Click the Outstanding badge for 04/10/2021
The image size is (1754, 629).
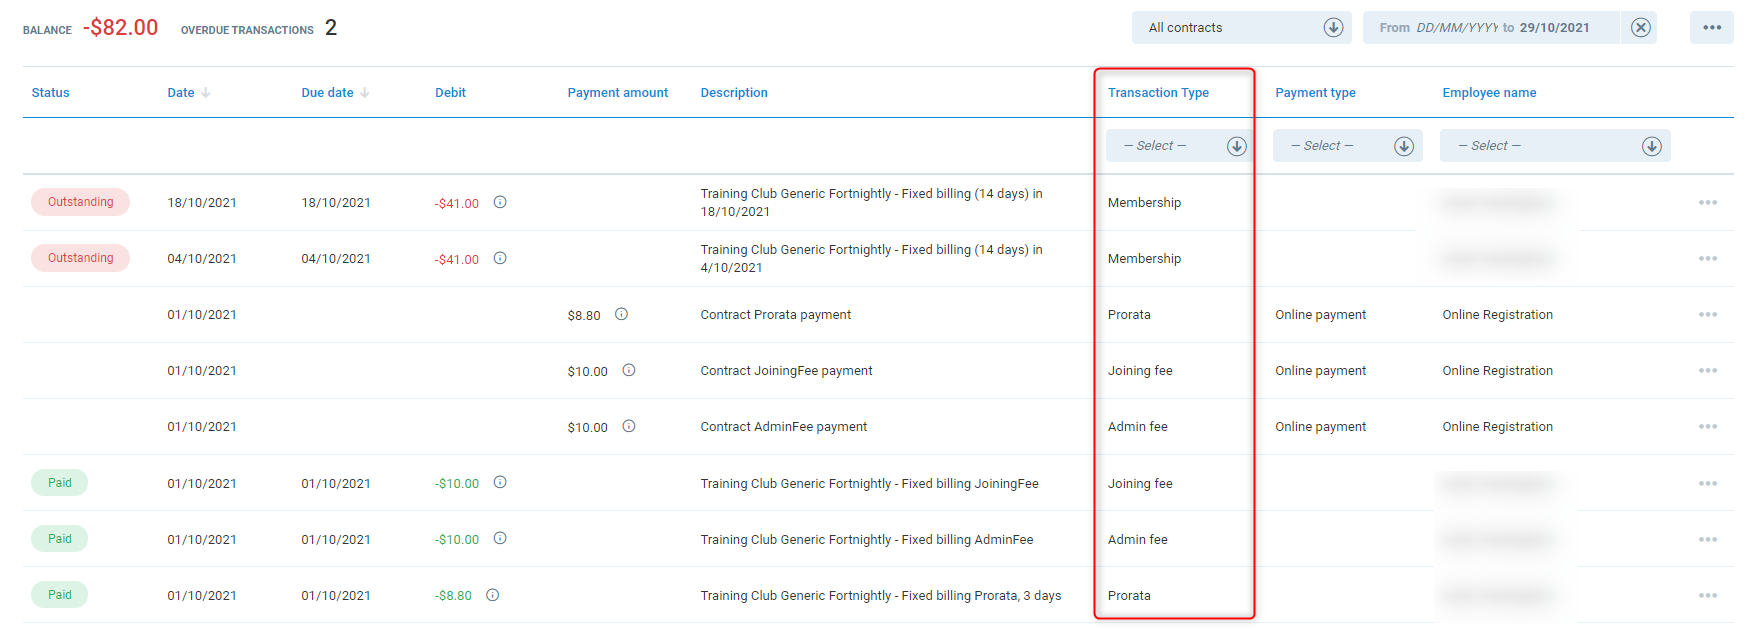(80, 258)
